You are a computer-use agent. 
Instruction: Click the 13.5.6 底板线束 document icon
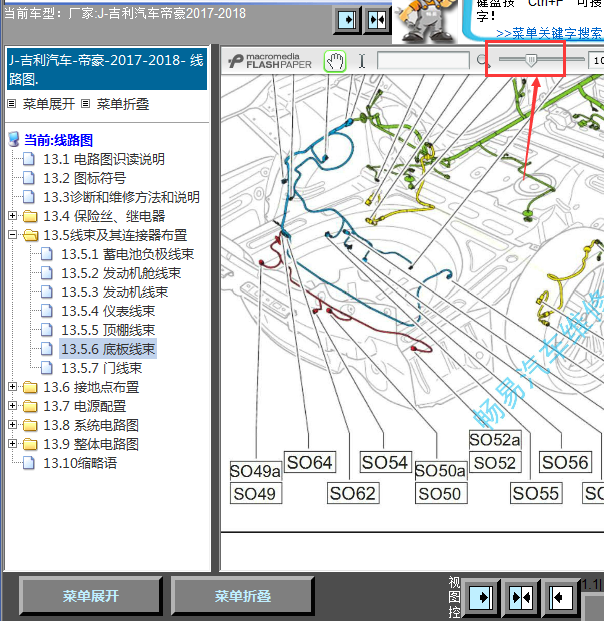tap(47, 349)
